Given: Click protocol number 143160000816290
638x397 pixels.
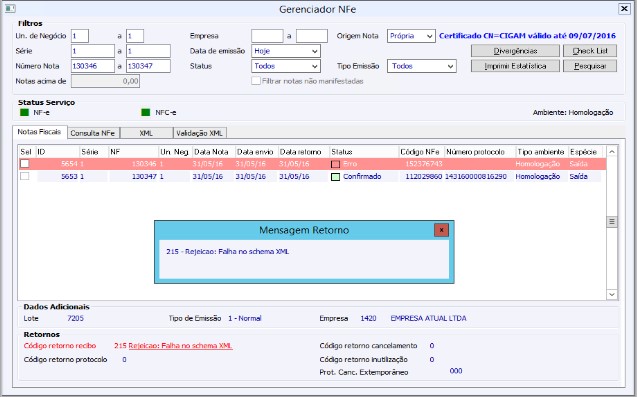Looking at the screenshot, I should point(476,177).
